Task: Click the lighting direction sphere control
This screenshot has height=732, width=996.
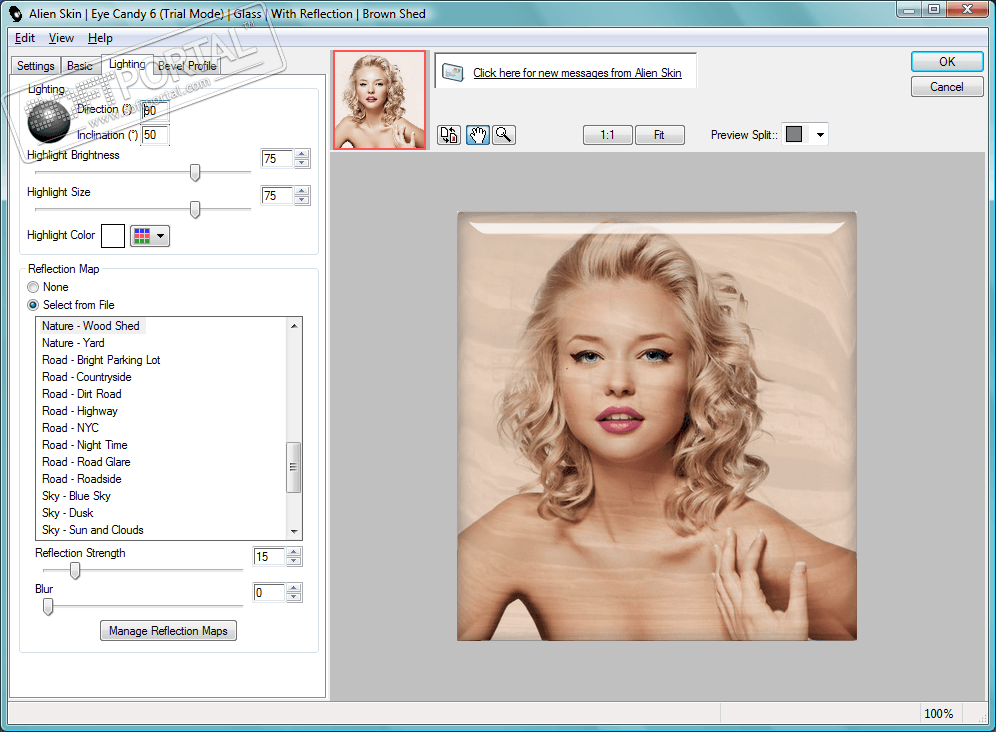Action: pyautogui.click(x=50, y=121)
